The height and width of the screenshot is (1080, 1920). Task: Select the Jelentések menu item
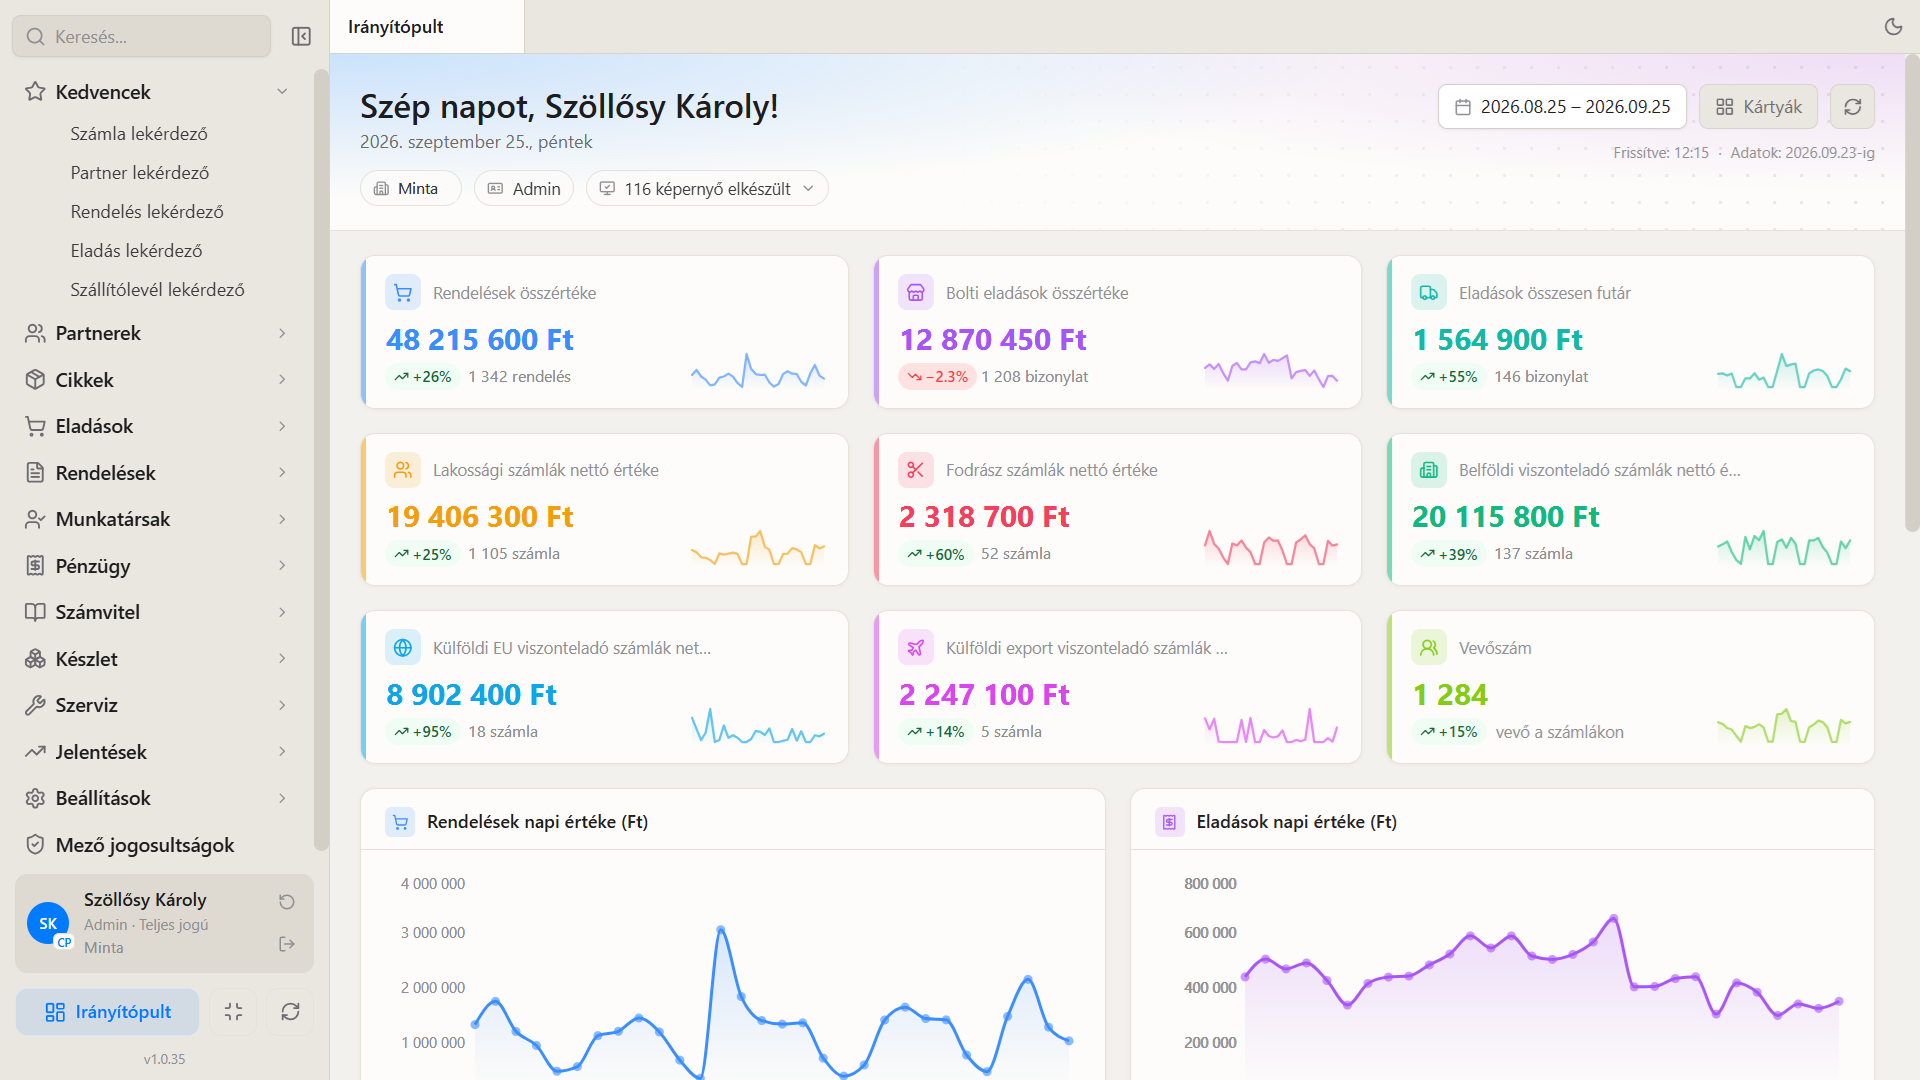click(x=157, y=752)
